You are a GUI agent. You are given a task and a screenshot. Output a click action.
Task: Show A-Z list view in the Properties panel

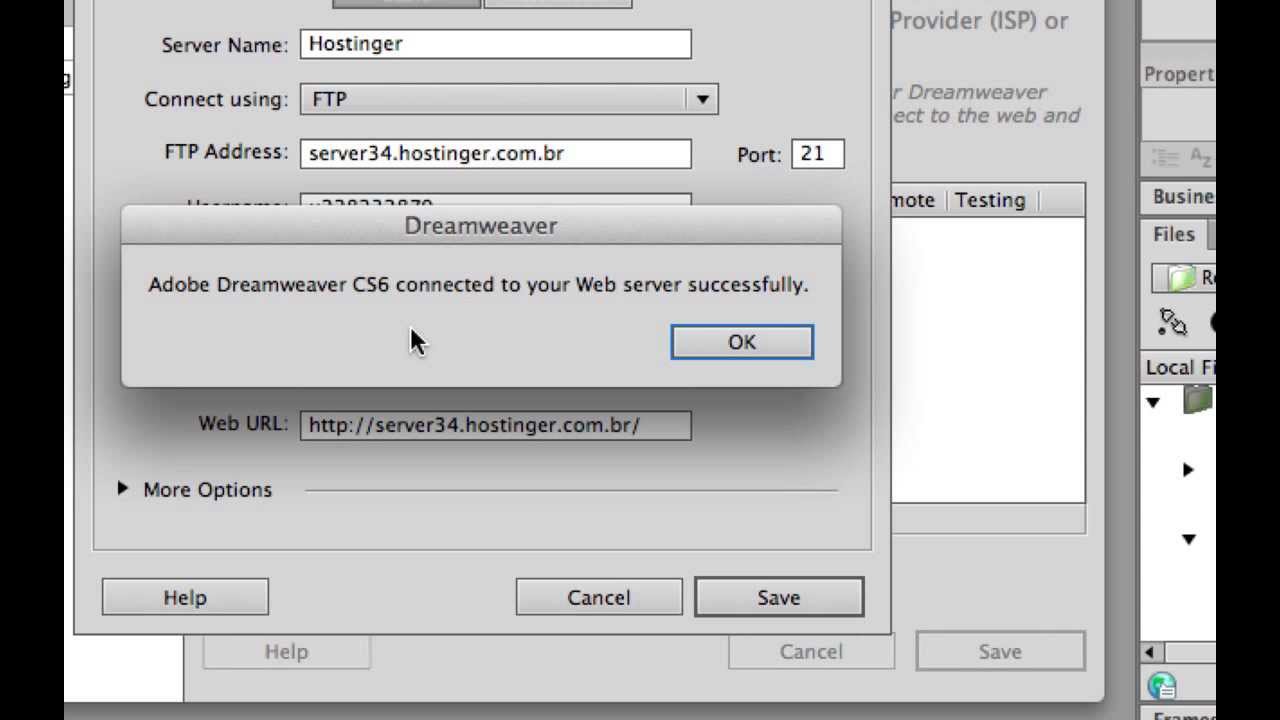click(1200, 157)
